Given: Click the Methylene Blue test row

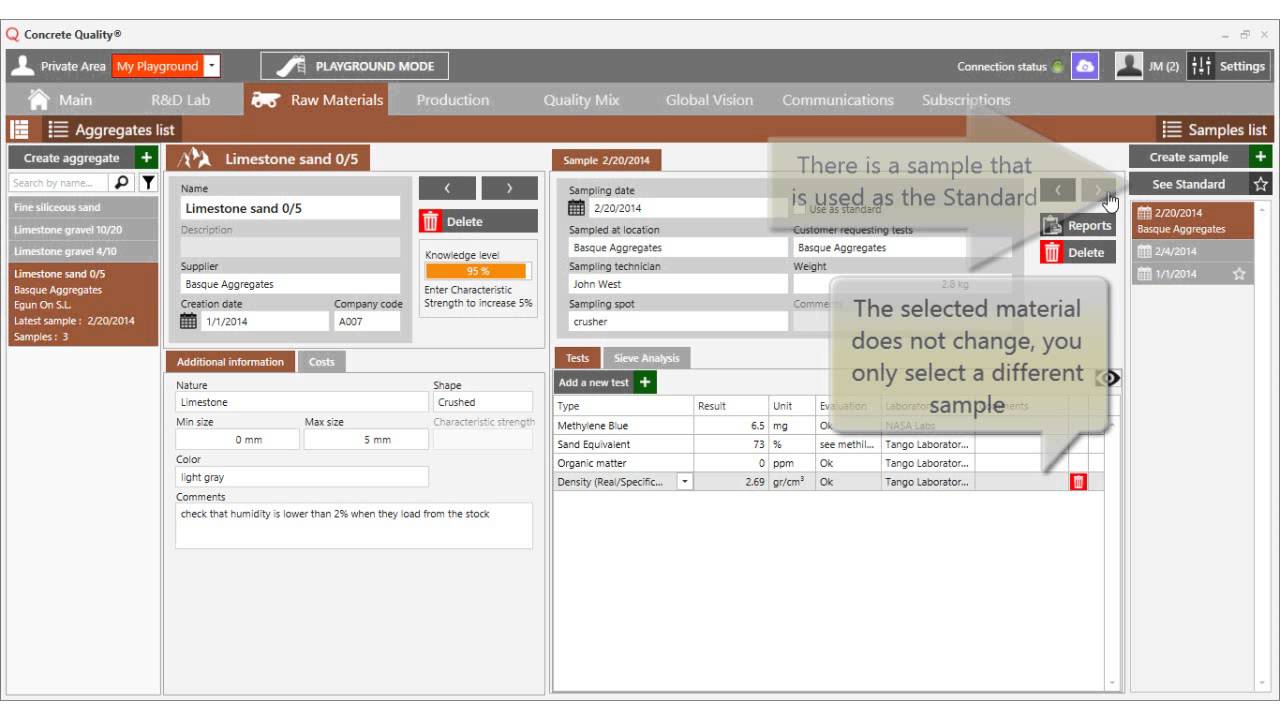Looking at the screenshot, I should pos(829,425).
